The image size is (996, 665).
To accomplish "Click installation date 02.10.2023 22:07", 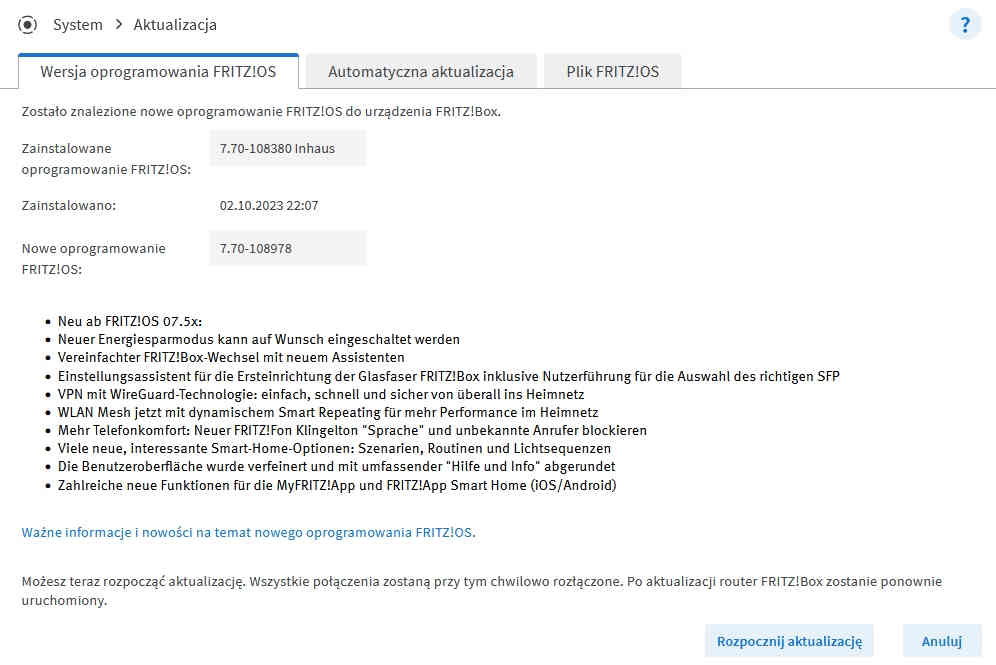I will point(269,205).
